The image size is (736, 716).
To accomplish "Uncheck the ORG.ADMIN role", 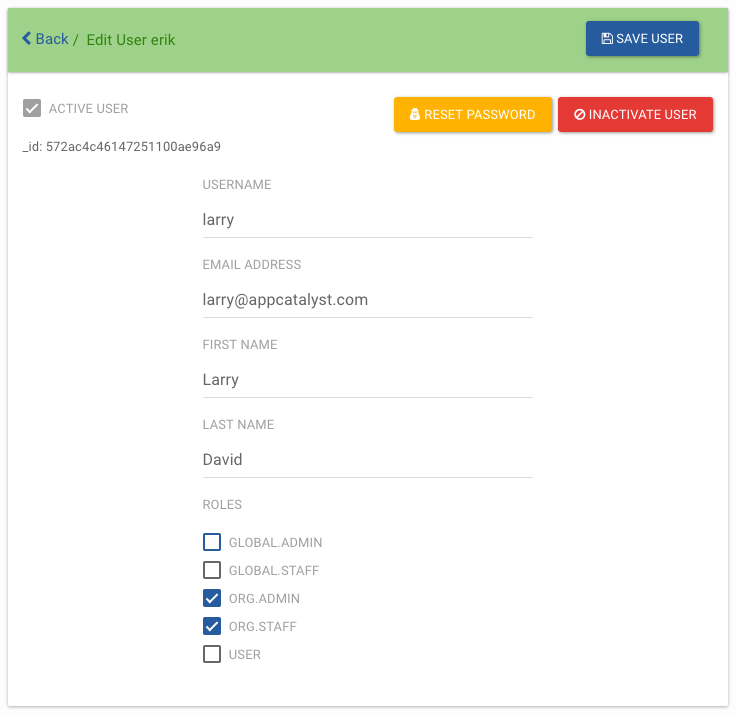I will [x=212, y=598].
